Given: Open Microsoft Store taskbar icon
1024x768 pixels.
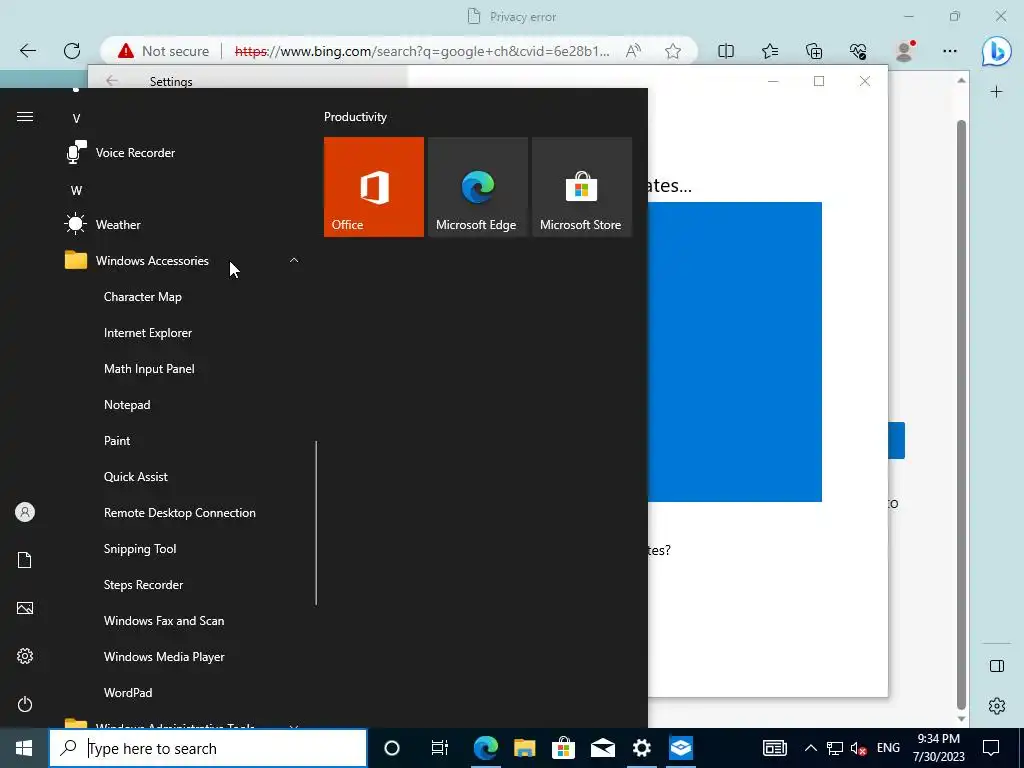Looking at the screenshot, I should click(x=564, y=748).
